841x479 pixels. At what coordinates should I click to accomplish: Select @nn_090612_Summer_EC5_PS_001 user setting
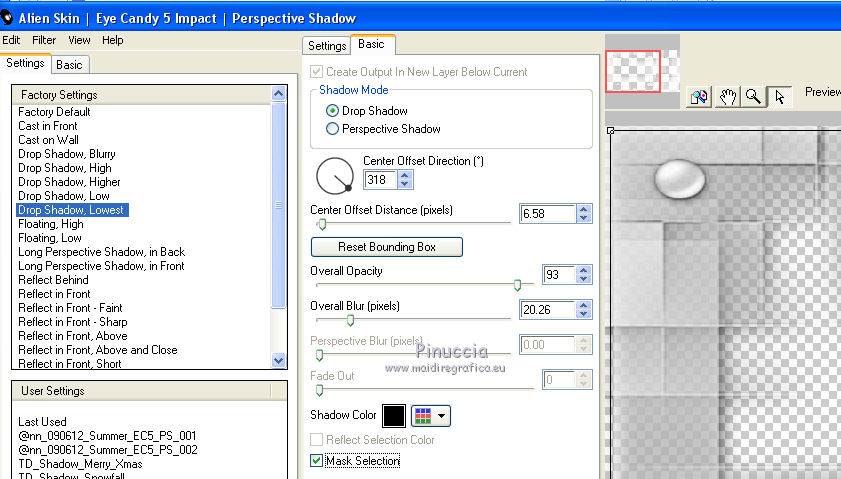pyautogui.click(x=107, y=436)
